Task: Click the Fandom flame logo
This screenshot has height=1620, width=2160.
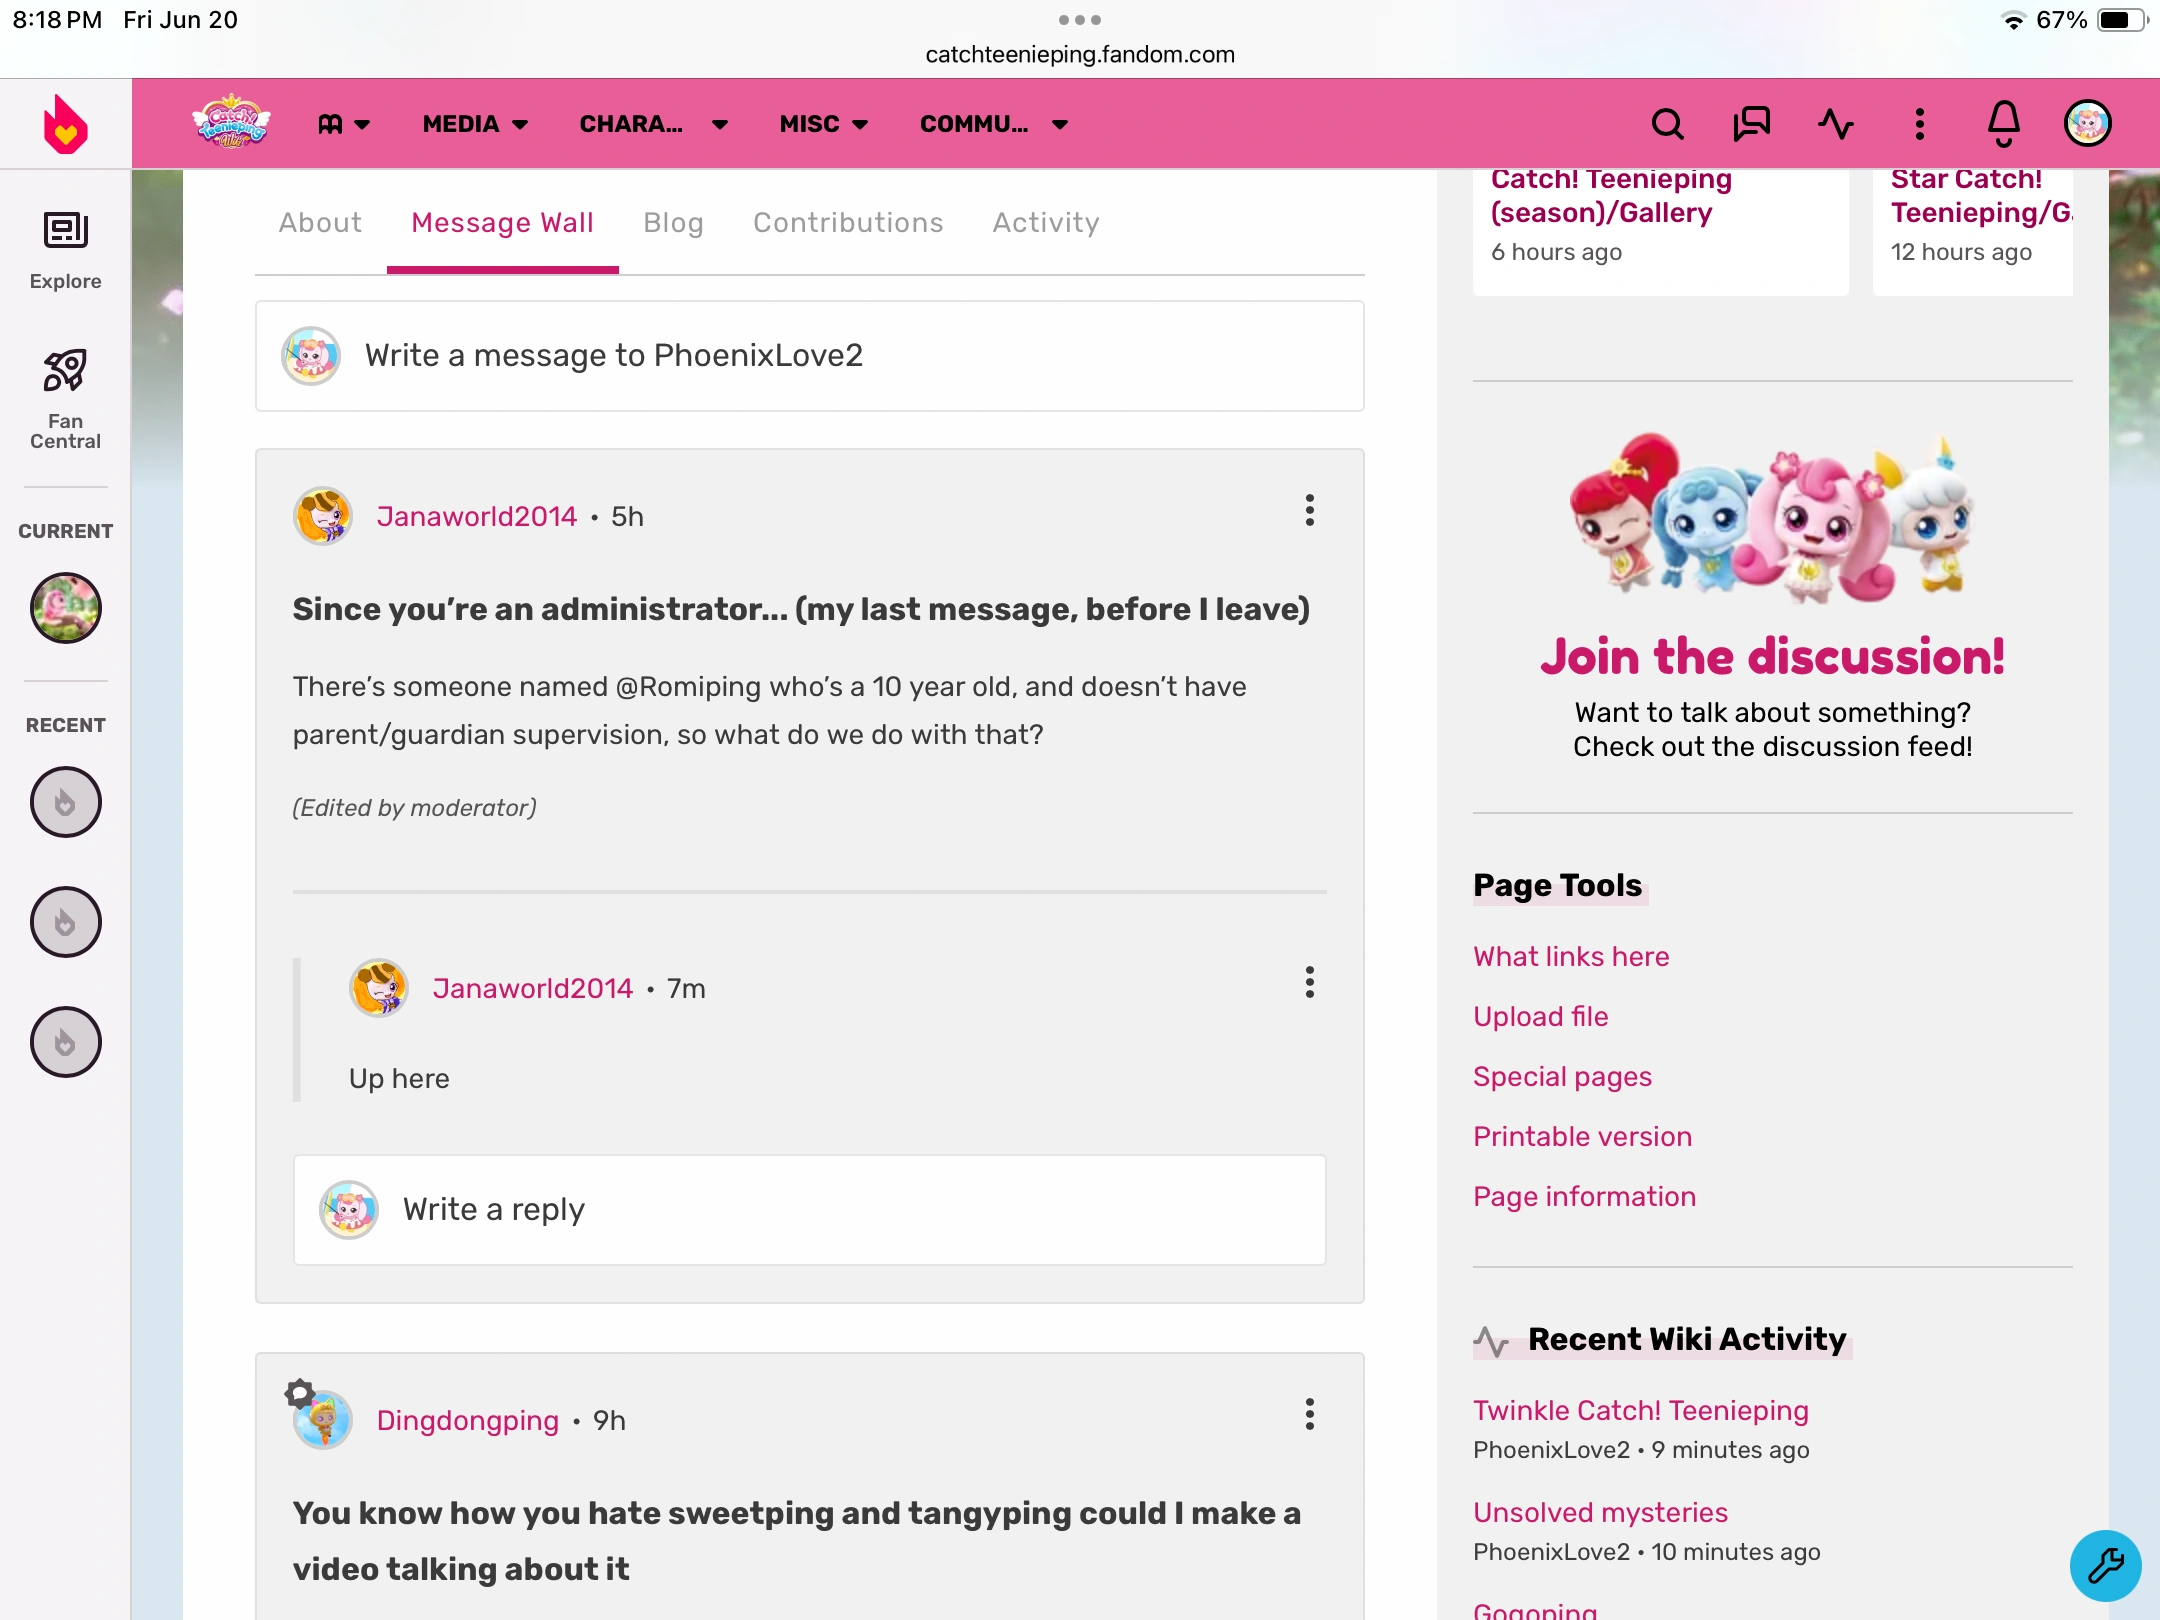Action: click(65, 125)
